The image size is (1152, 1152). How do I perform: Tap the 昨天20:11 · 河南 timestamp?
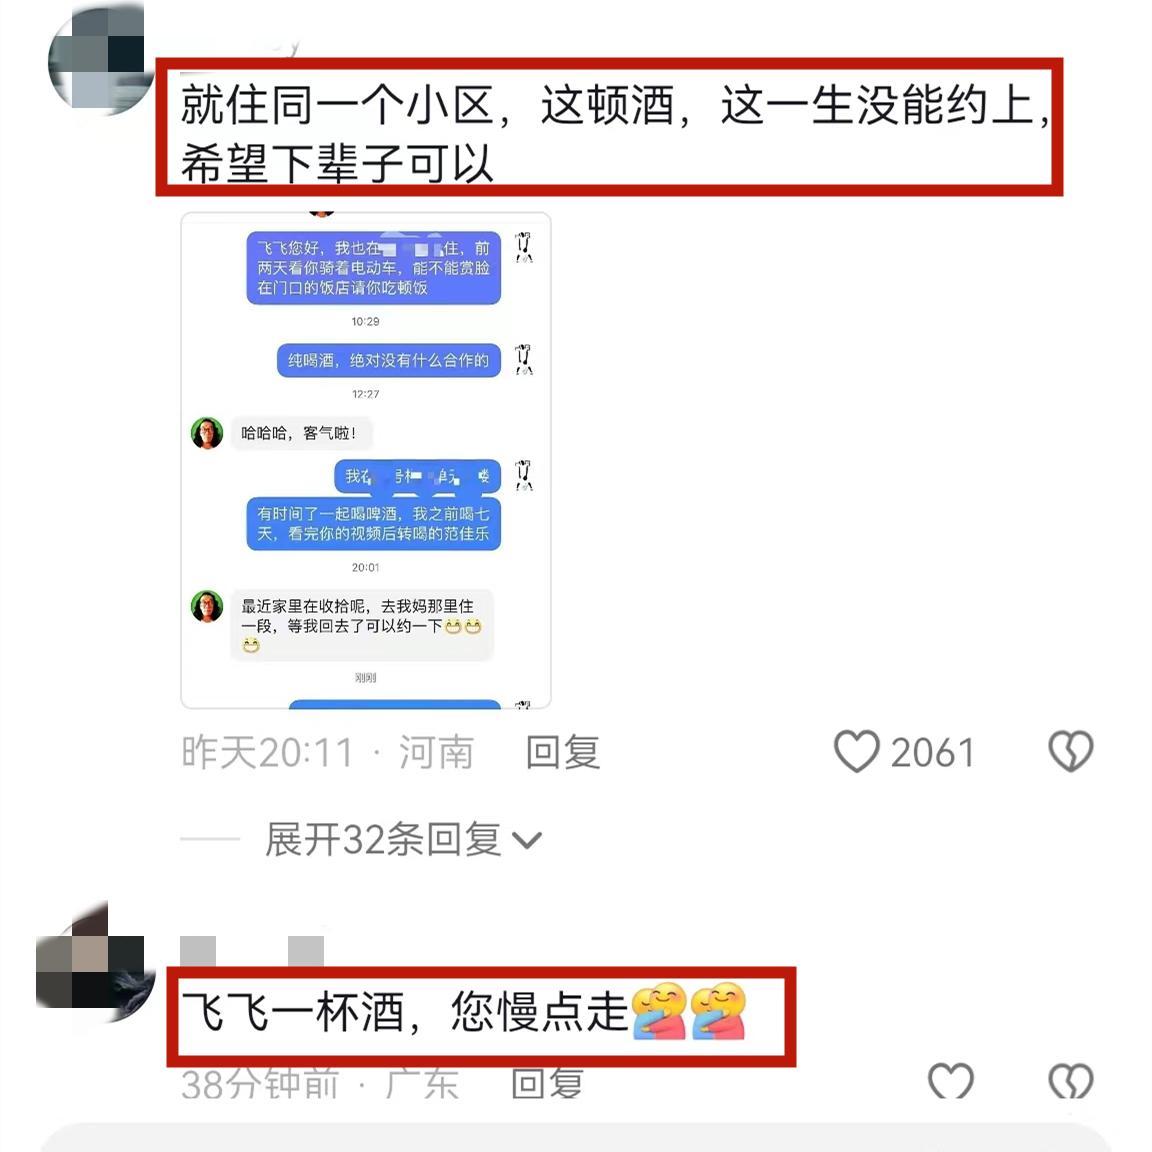(x=328, y=752)
